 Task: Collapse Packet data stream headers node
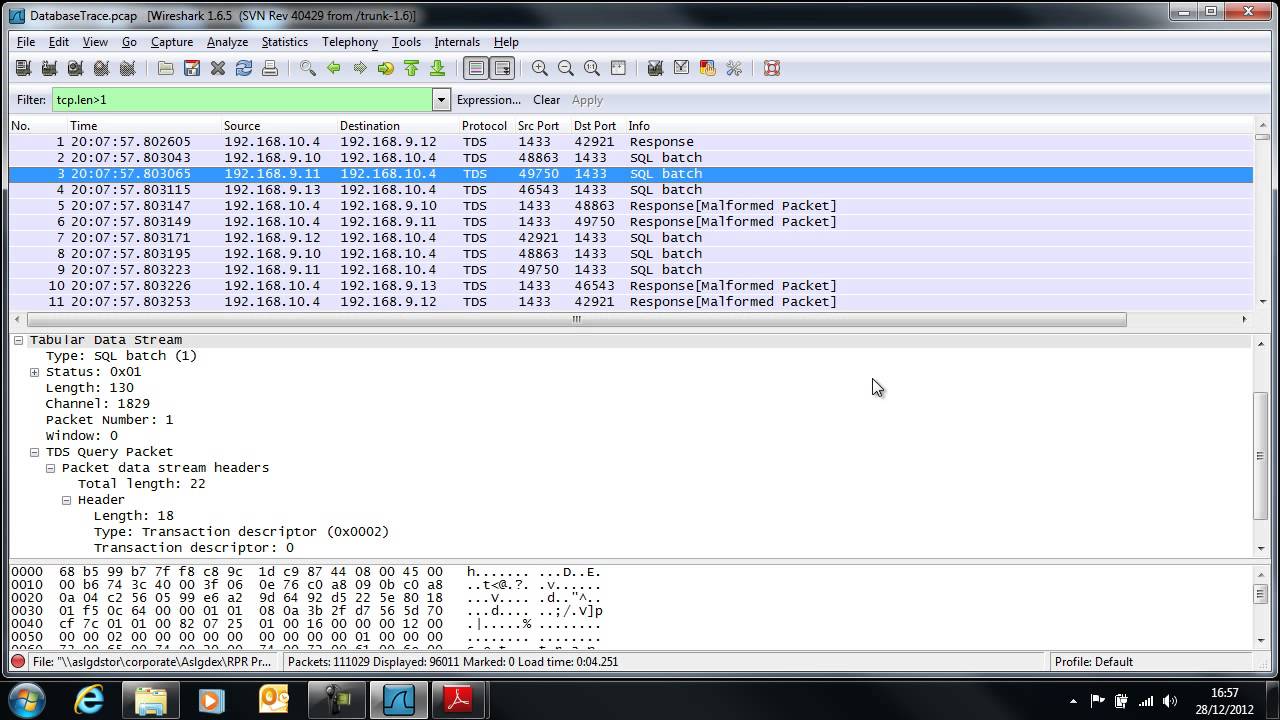point(50,468)
